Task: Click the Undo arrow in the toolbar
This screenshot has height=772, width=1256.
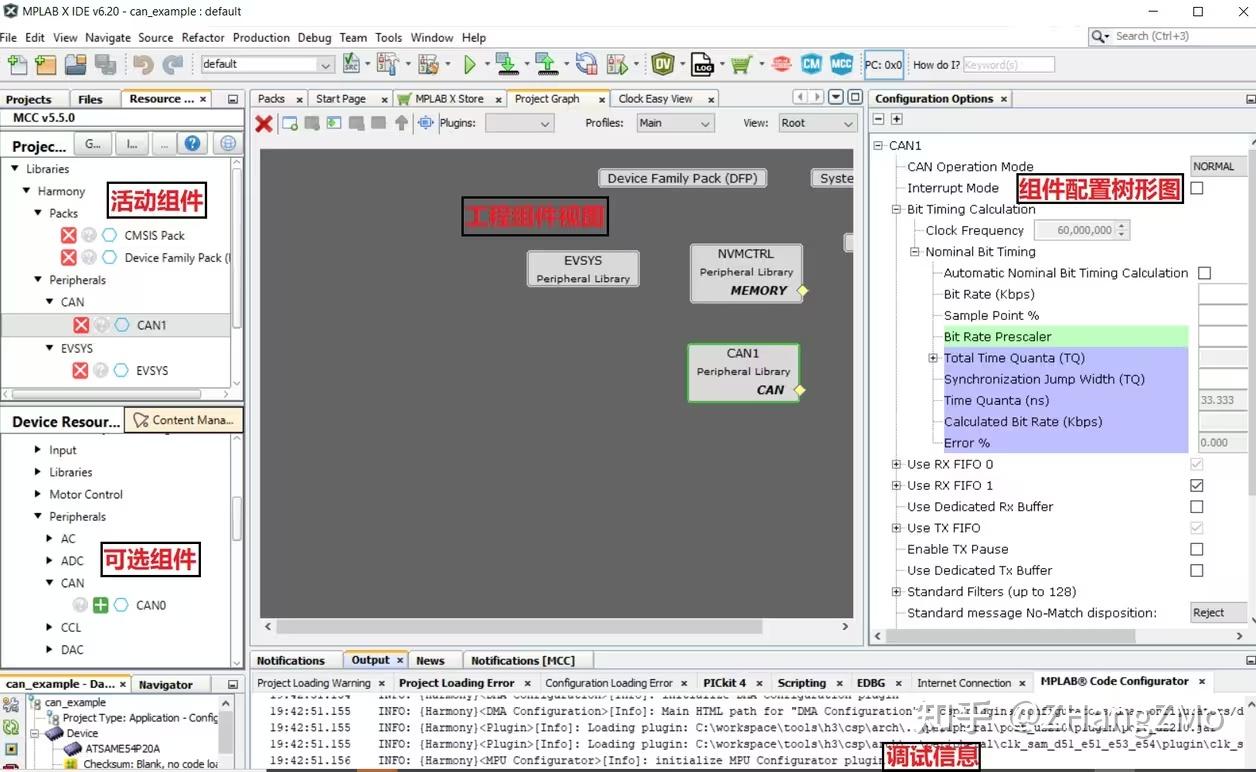Action: [142, 65]
